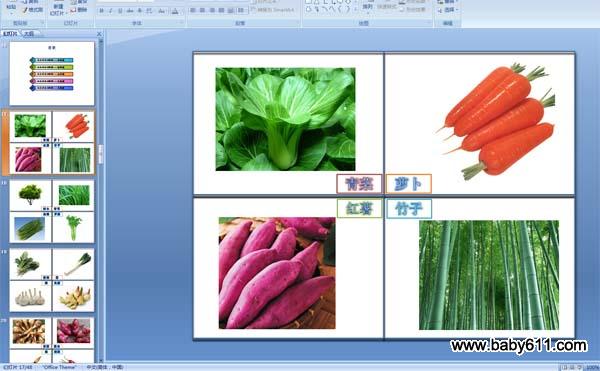Image resolution: width=600 pixels, height=371 pixels.
Task: Switch to the Outline (大纲) pane tab
Action: point(29,34)
